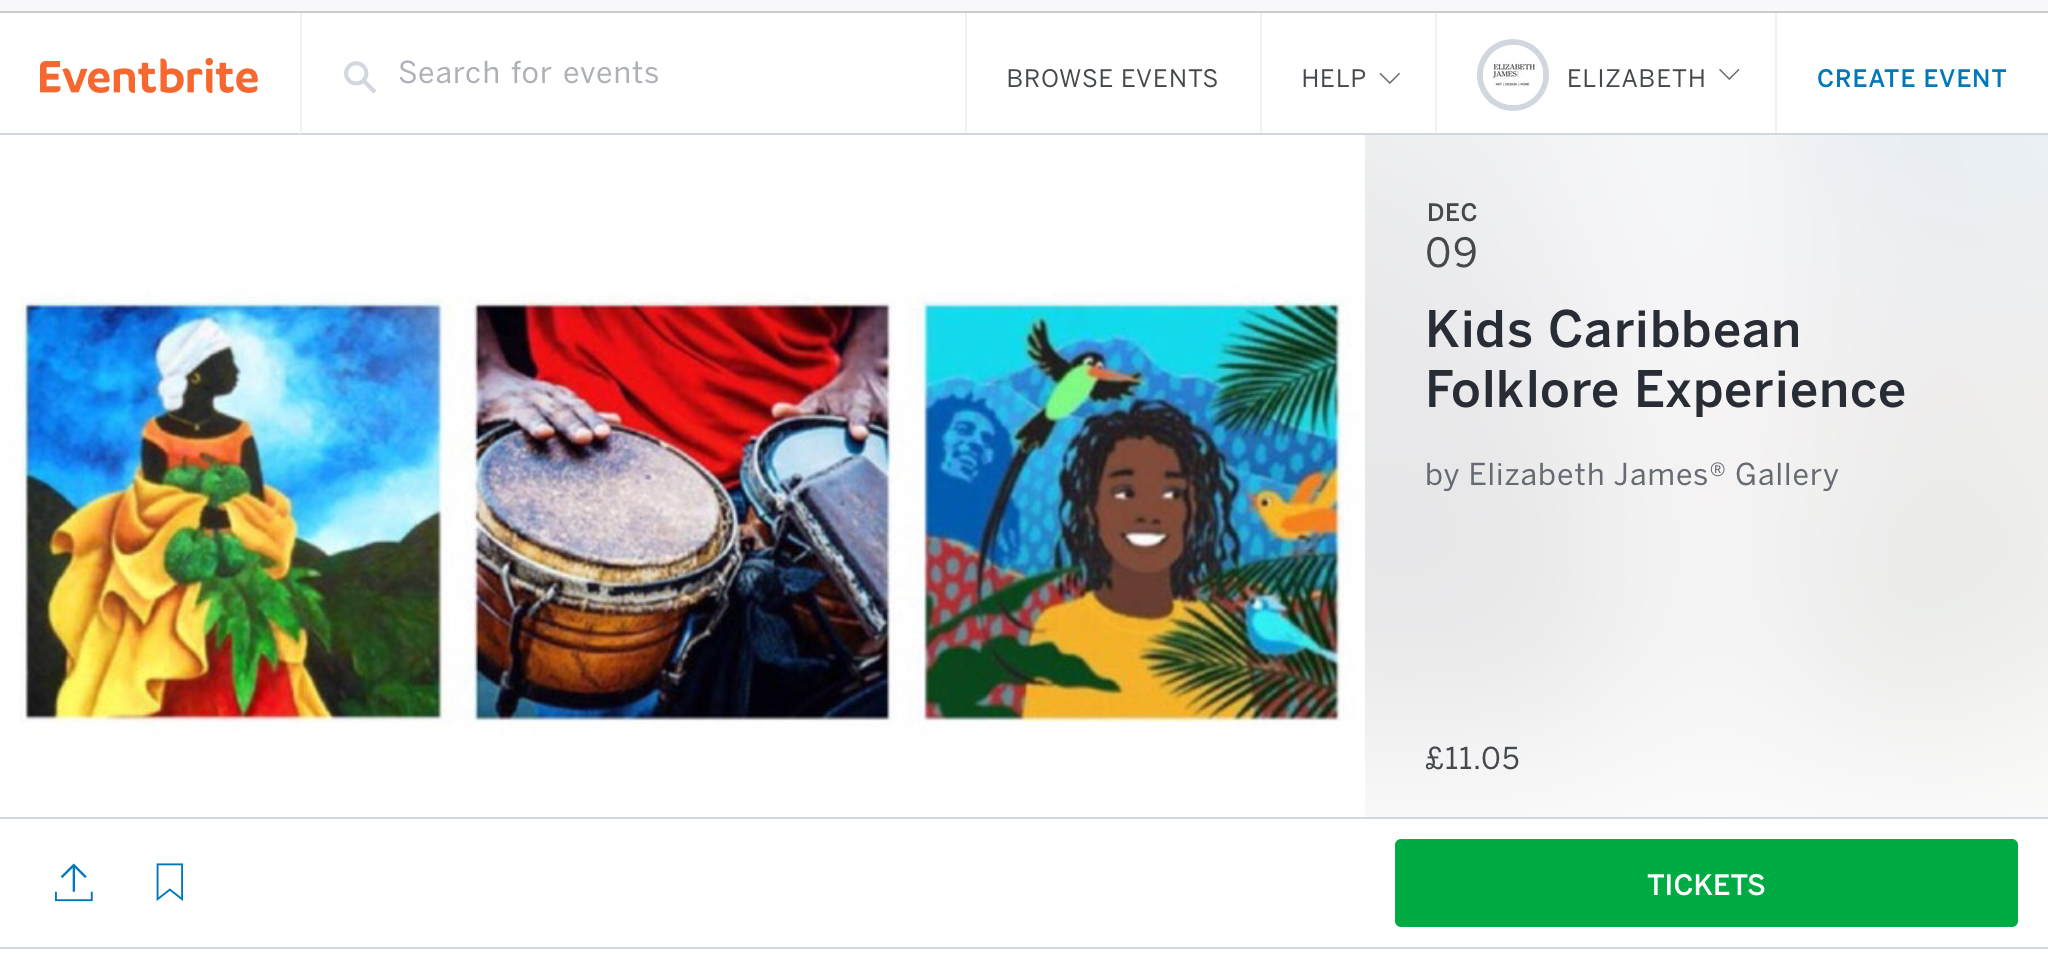Viewport: 2048px width, 978px height.
Task: Select the Help menu label
Action: (x=1334, y=78)
